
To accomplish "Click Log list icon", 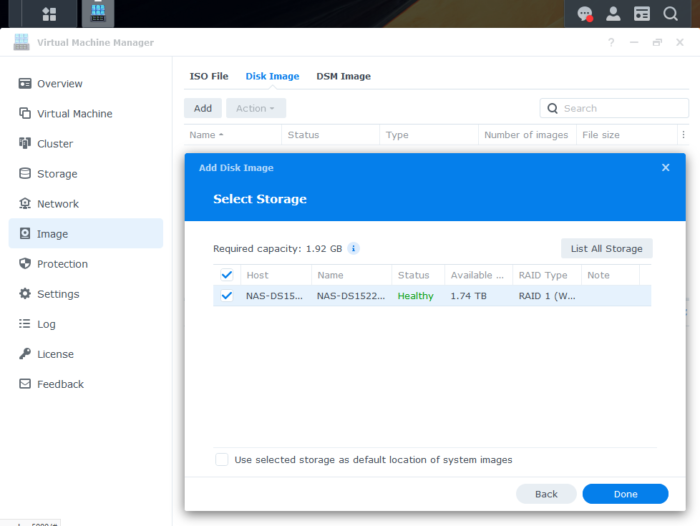I will [25, 324].
